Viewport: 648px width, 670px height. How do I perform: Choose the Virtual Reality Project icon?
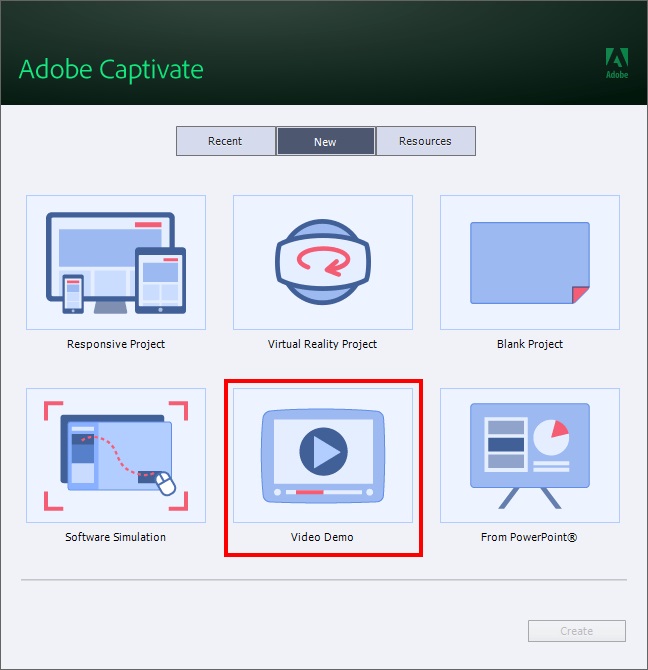click(323, 262)
